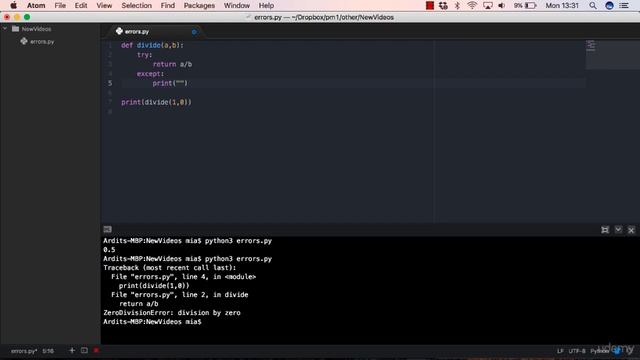Image resolution: width=640 pixels, height=360 pixels.
Task: Open the Apple menu
Action: (13, 5)
